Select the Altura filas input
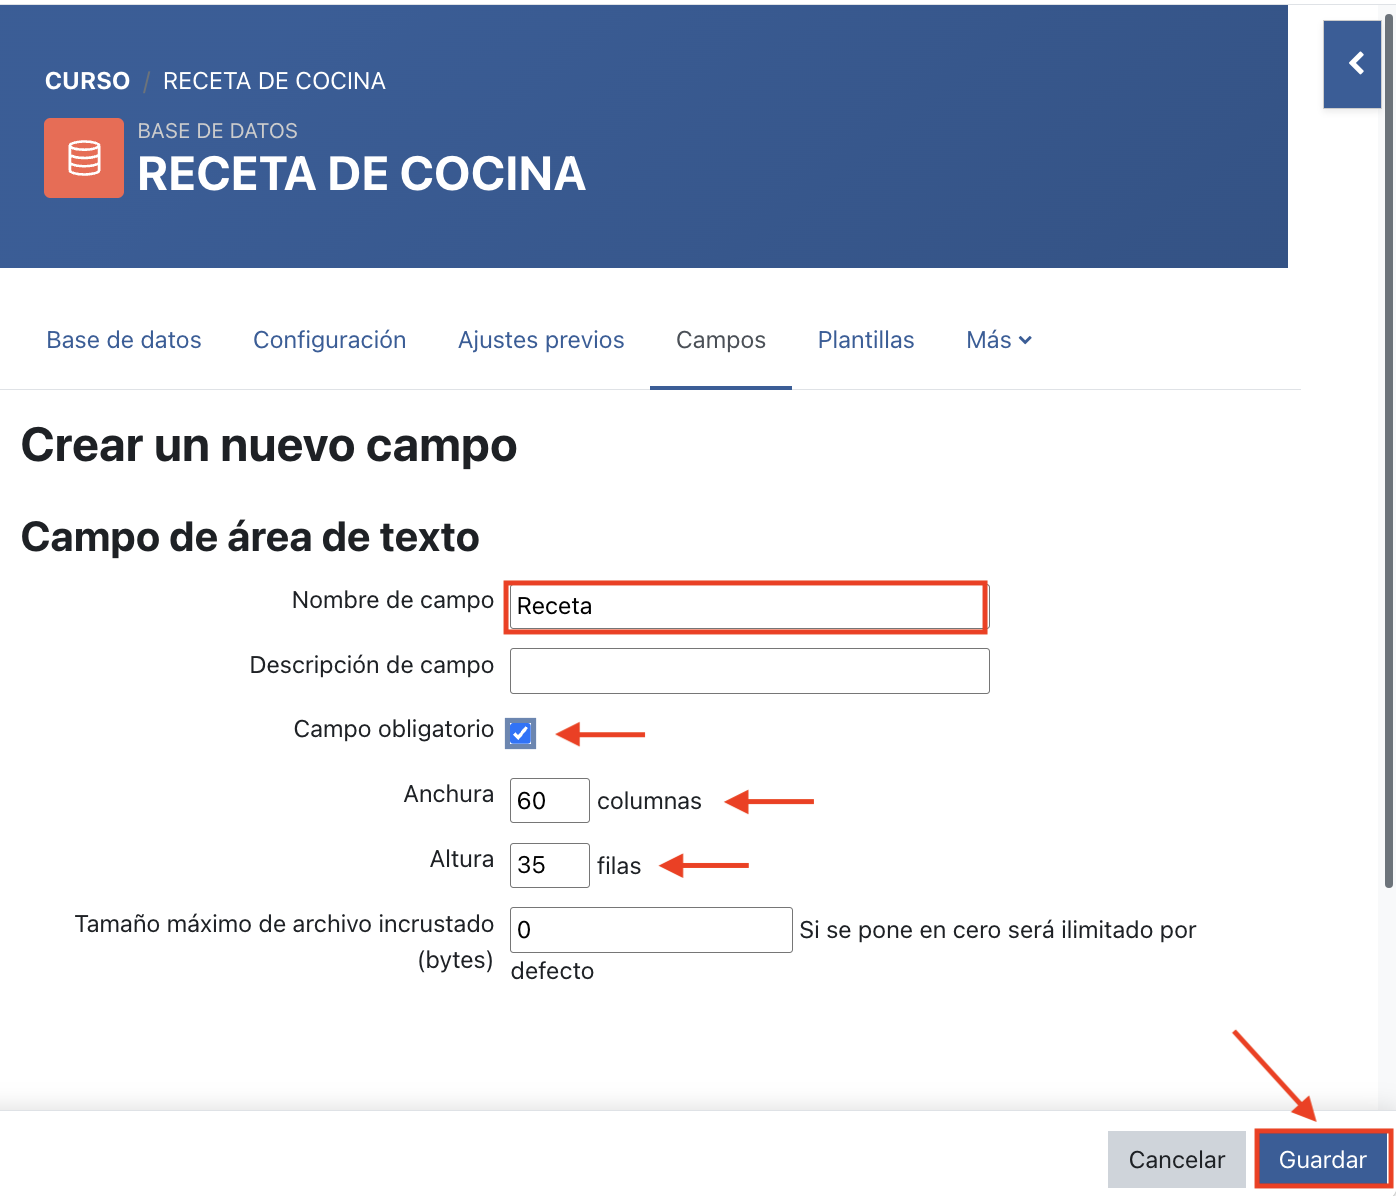The height and width of the screenshot is (1196, 1396). click(x=550, y=865)
